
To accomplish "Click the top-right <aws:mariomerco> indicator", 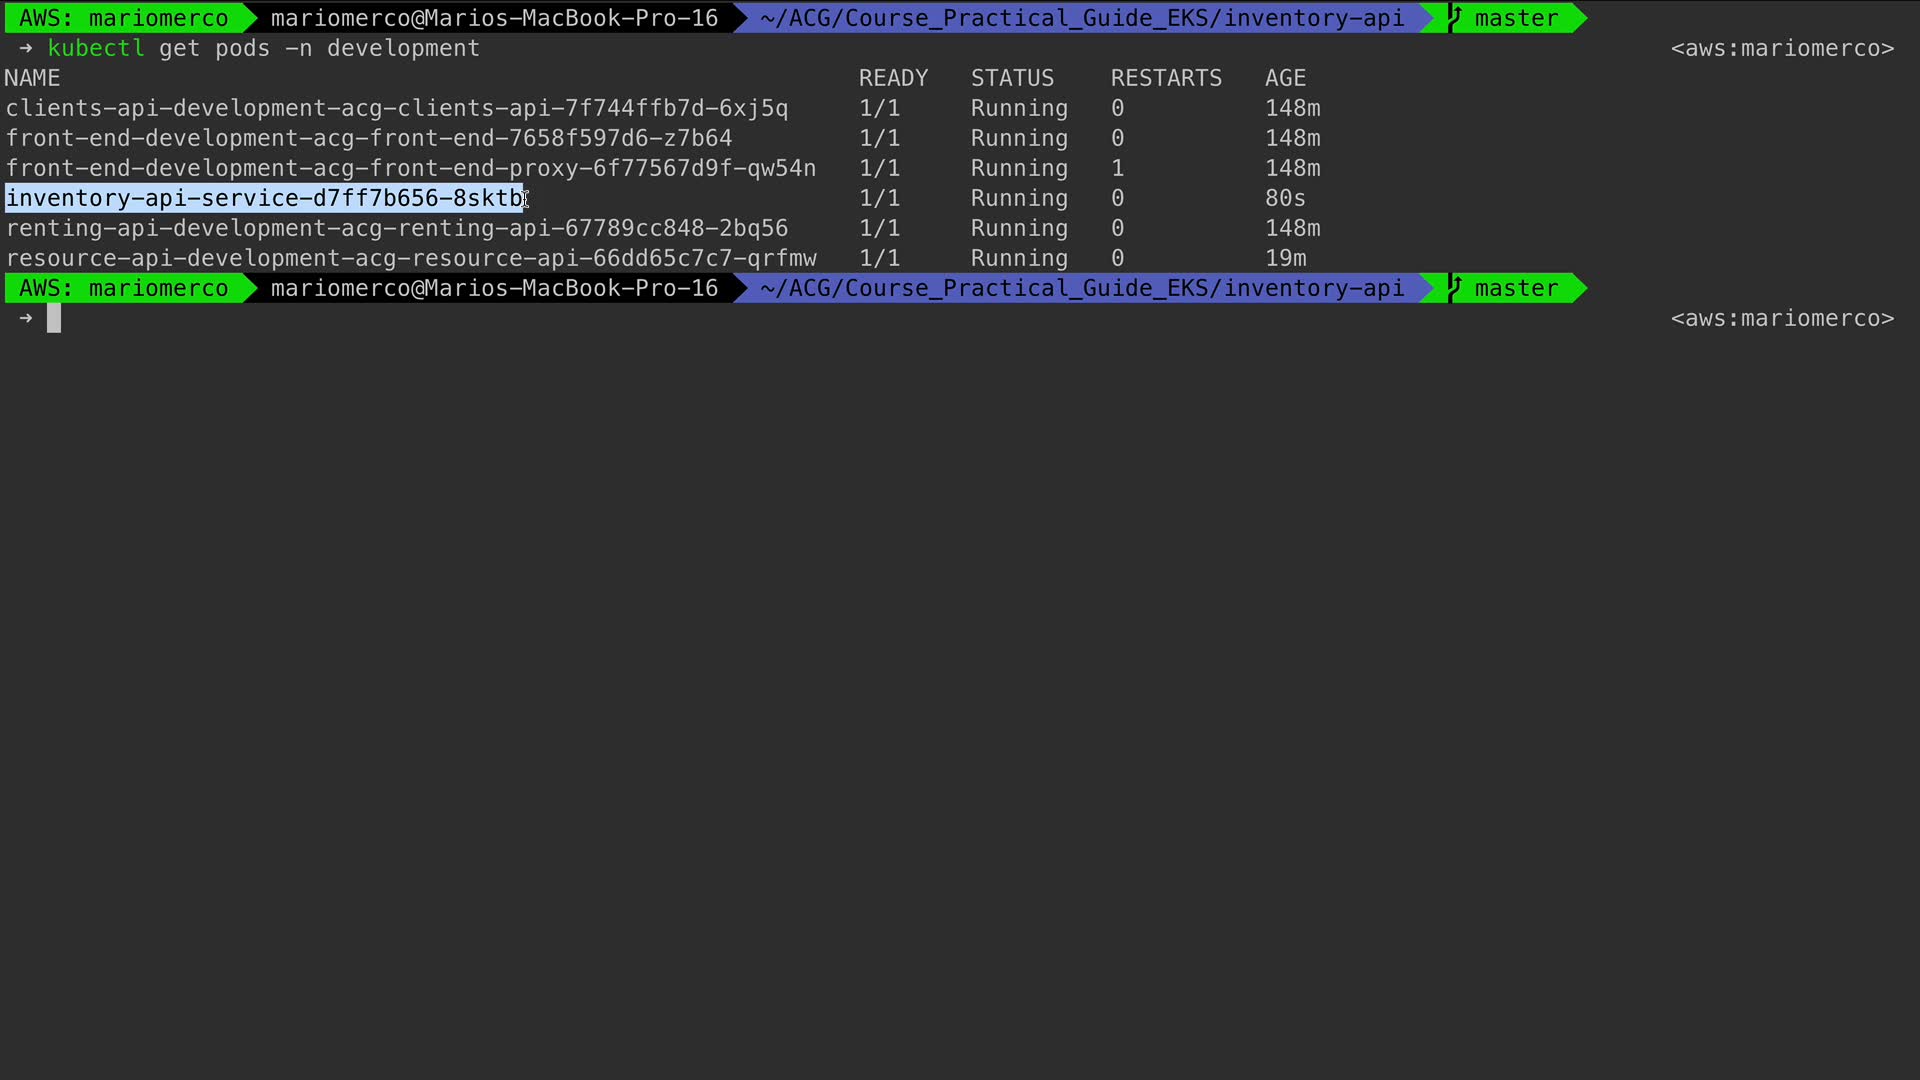I will coord(1782,48).
